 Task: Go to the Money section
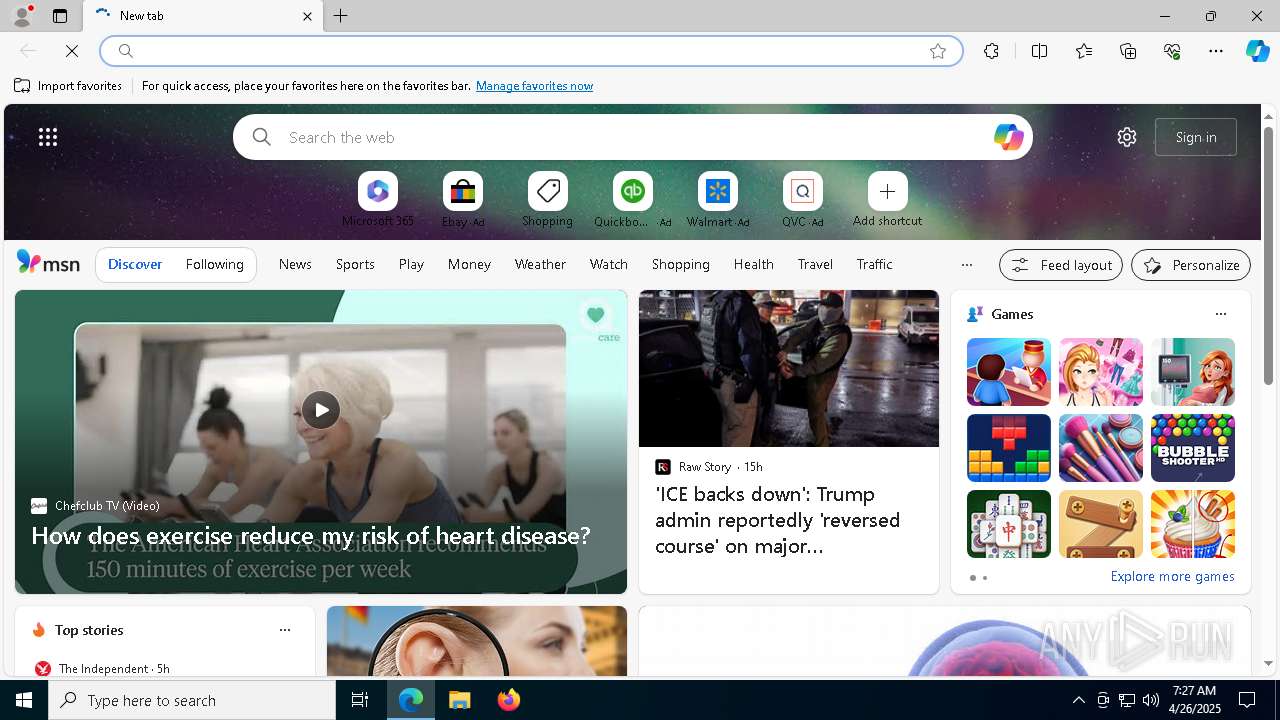click(x=469, y=264)
